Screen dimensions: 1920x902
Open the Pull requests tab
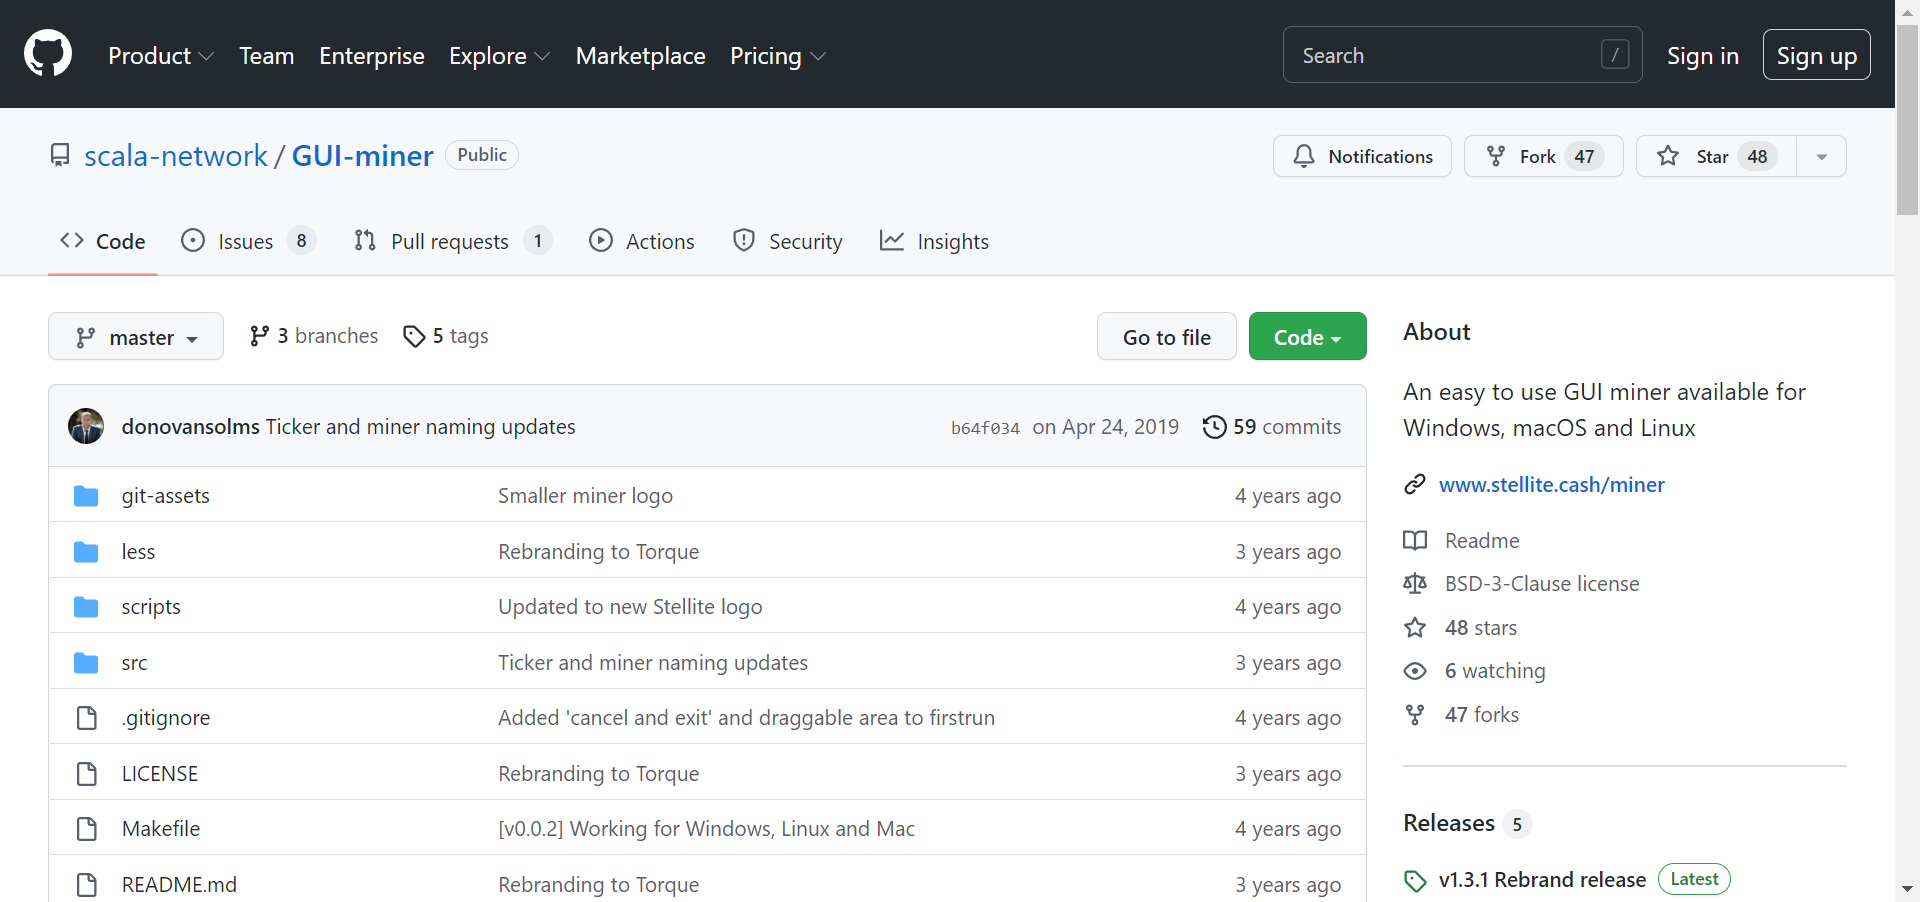click(450, 242)
